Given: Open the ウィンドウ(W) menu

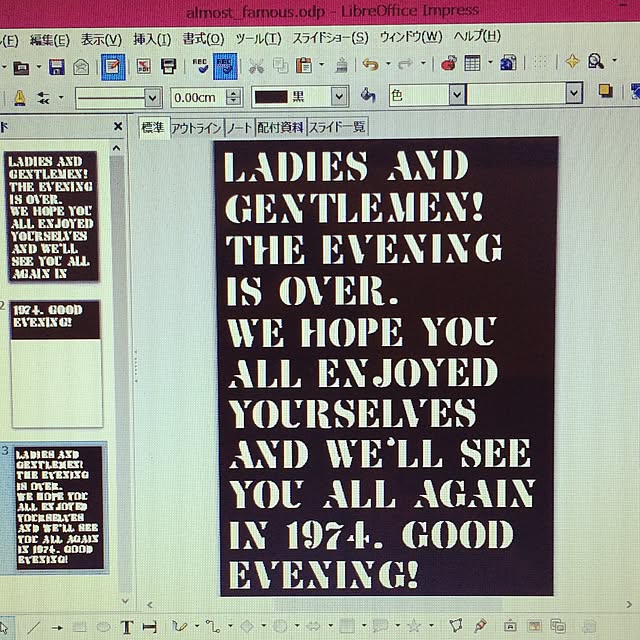Looking at the screenshot, I should click(411, 37).
